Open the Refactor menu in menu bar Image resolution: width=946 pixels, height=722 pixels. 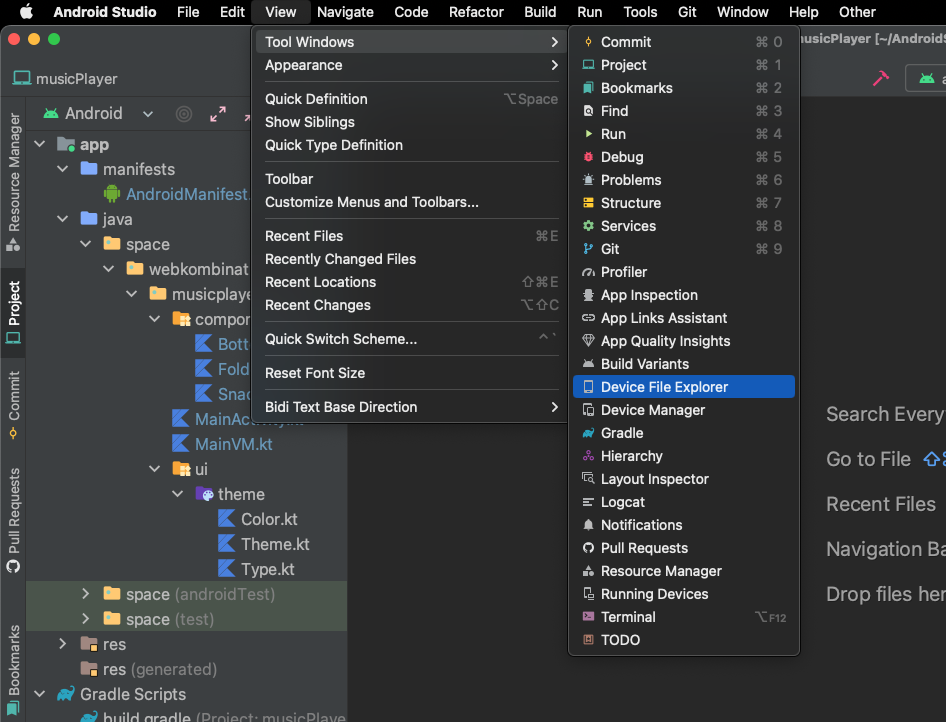pos(476,12)
